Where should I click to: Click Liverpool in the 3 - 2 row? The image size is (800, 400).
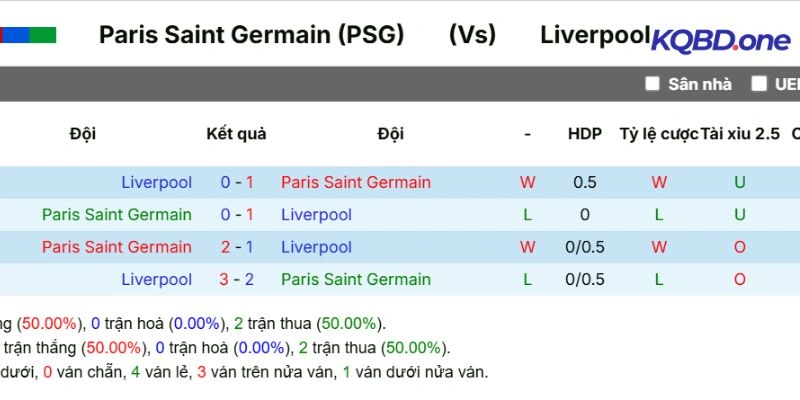156,279
